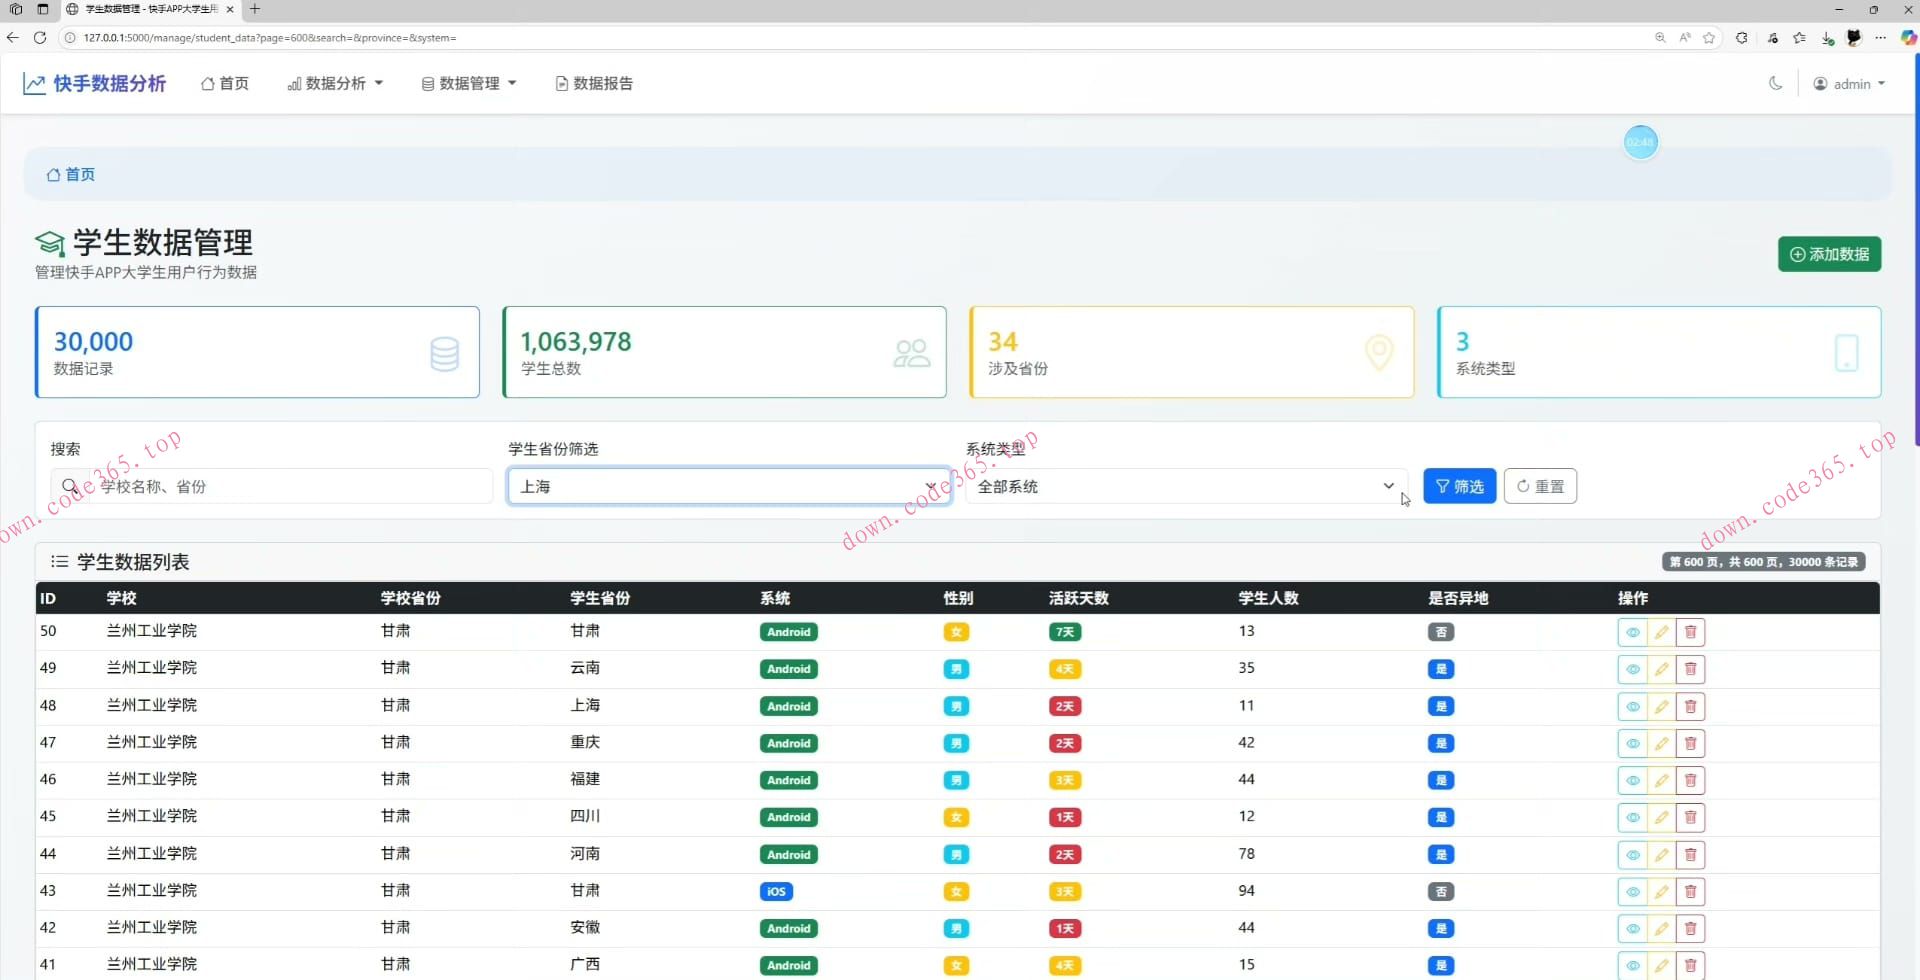
Task: Expand the 全部系统 system type dropdown
Action: click(x=1185, y=487)
